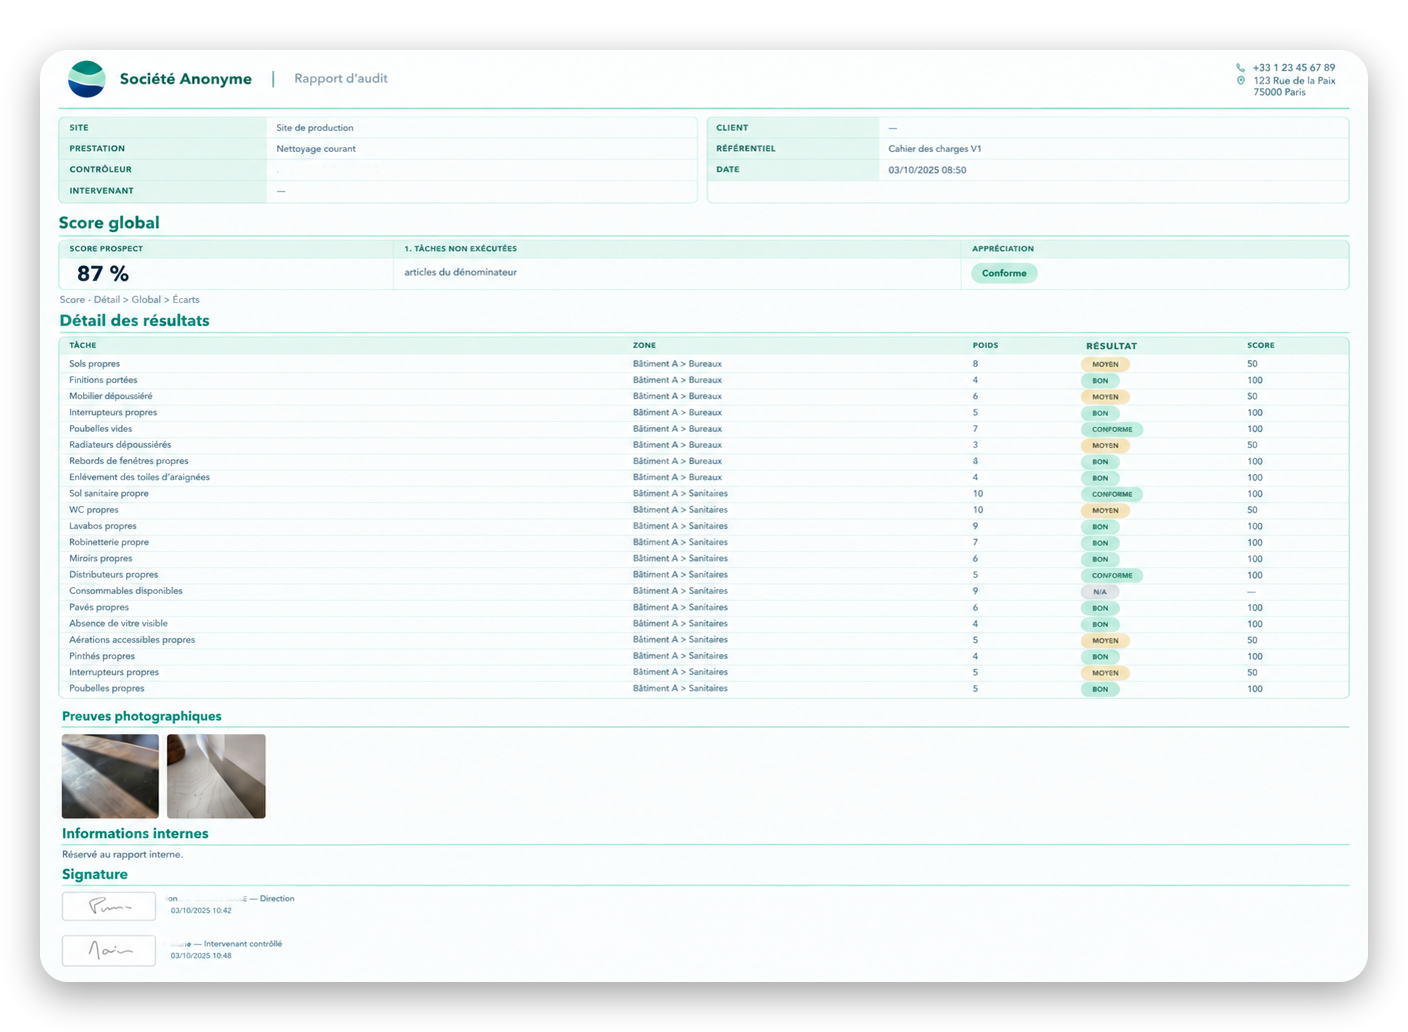
Task: Select the 'Radiateurs dépoussiérés' task
Action: 120,445
